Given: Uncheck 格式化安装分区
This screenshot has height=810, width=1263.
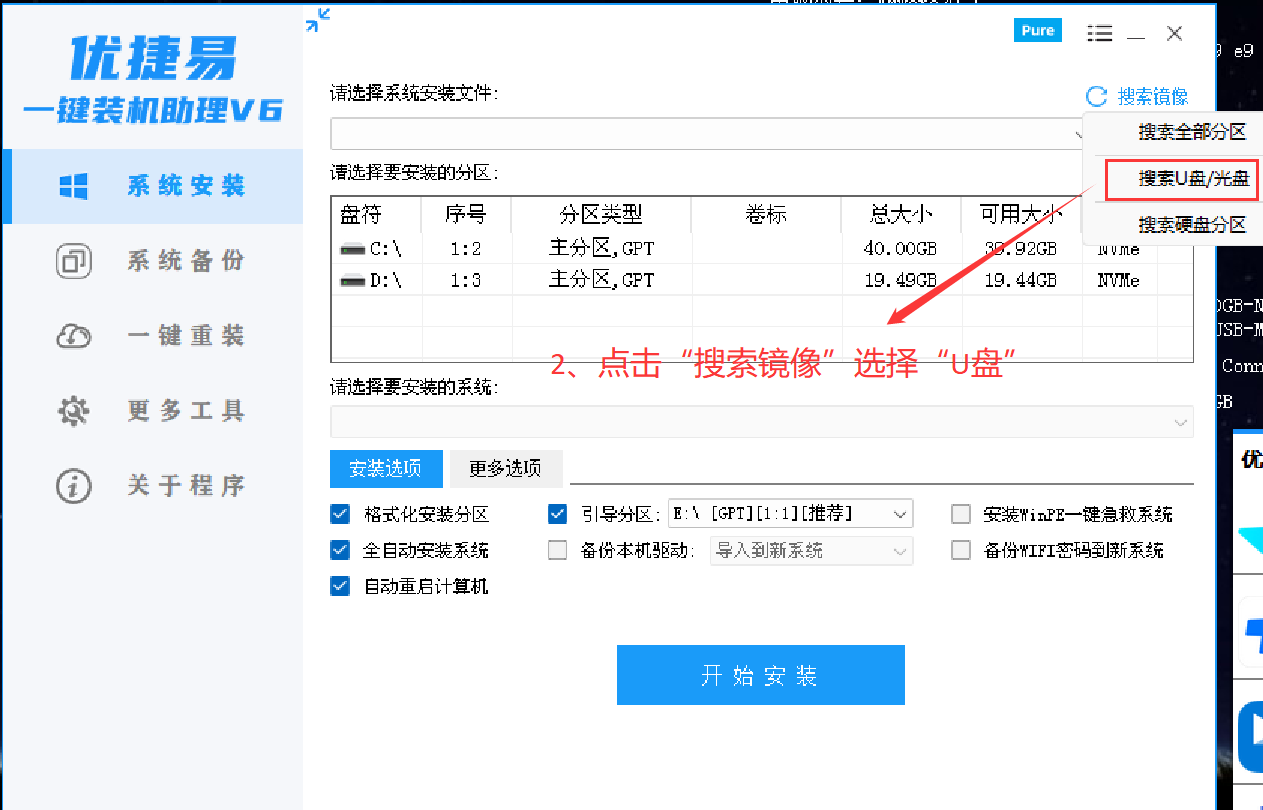Looking at the screenshot, I should point(340,514).
